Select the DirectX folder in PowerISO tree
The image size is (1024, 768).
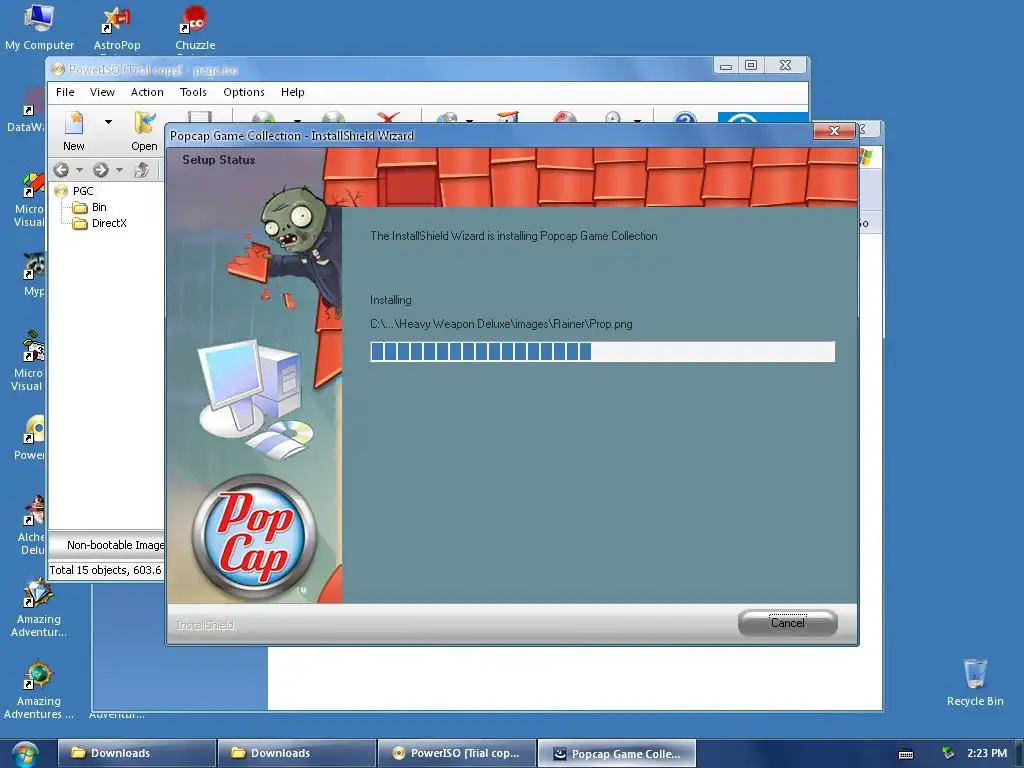[x=108, y=223]
